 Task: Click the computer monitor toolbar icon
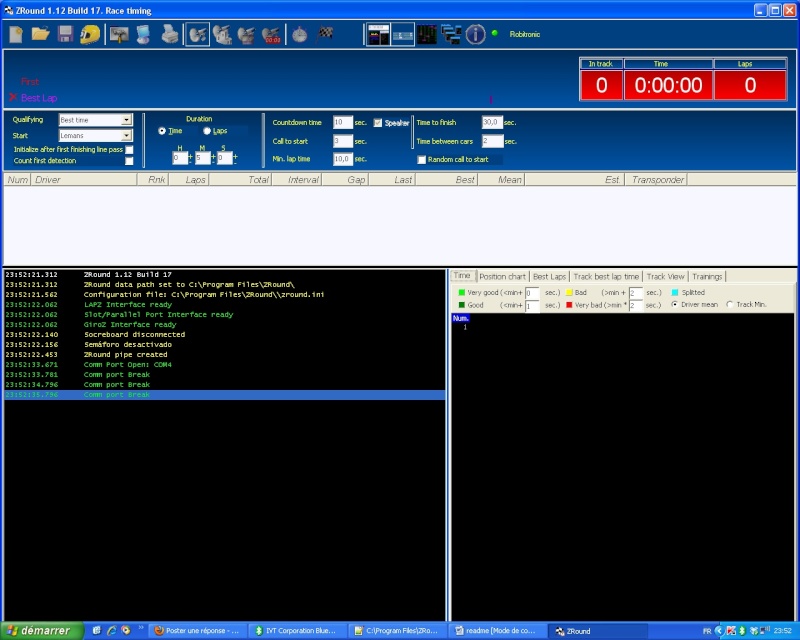(x=143, y=35)
